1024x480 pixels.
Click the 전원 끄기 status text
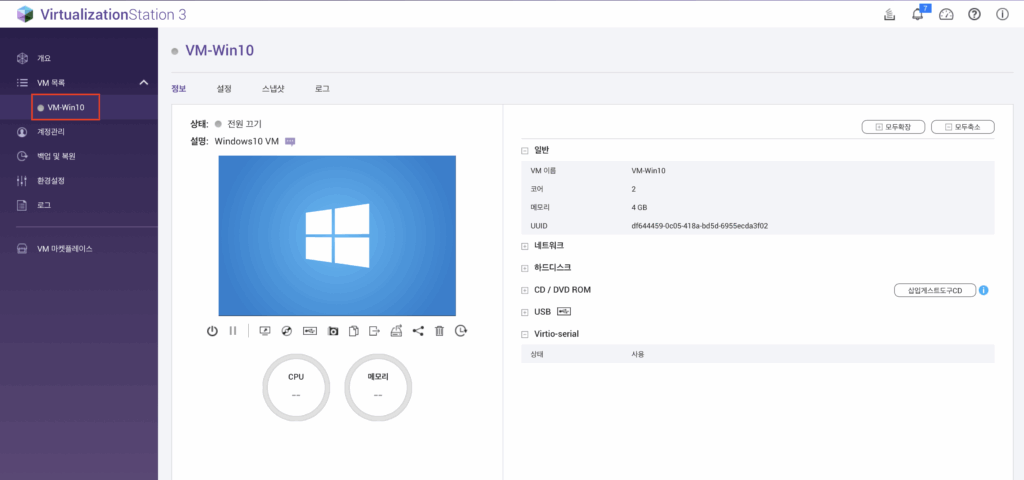[x=244, y=123]
